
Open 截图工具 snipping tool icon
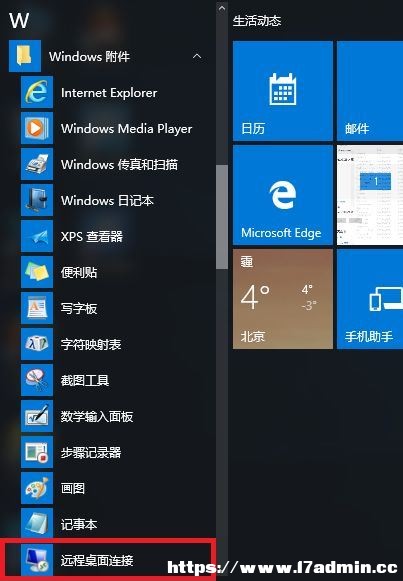coord(37,380)
